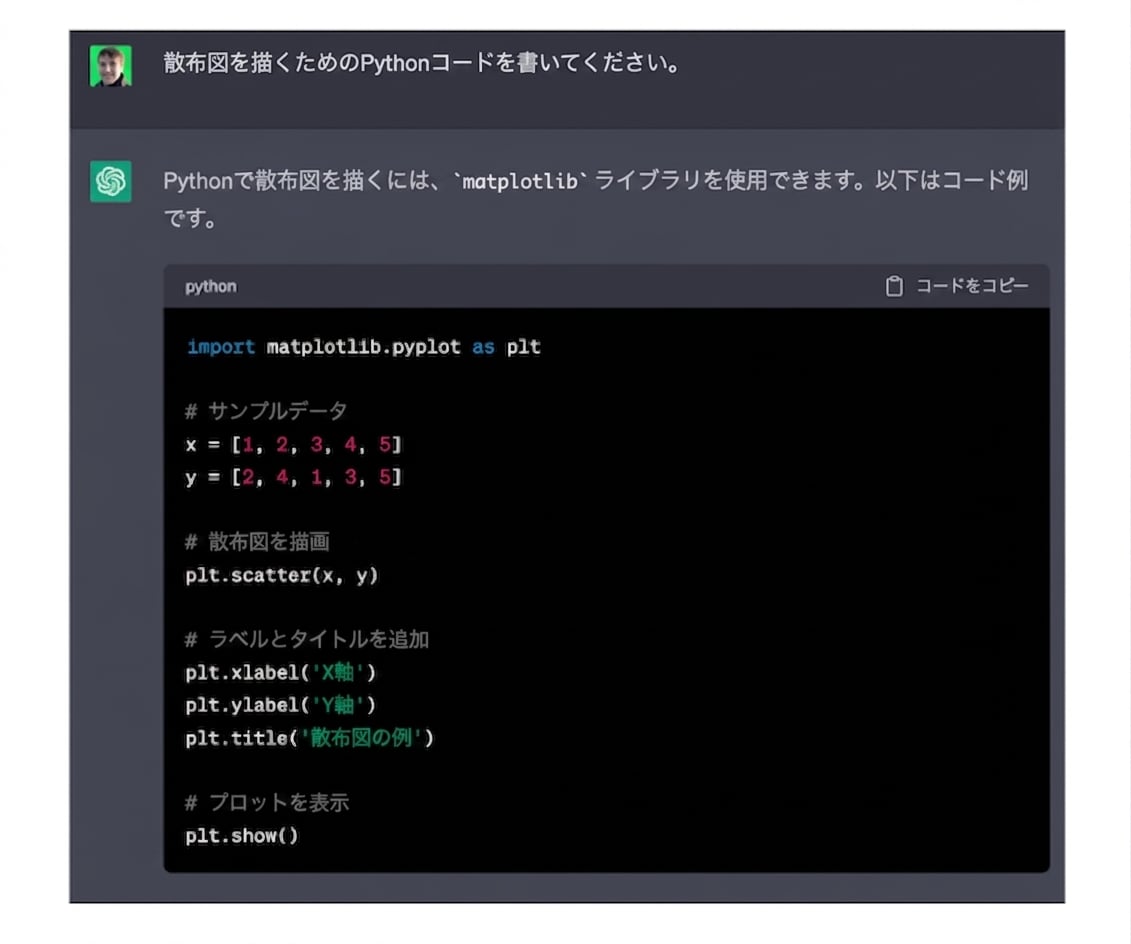Click the plt.xlabel('X軸') line
Image resolution: width=1131 pixels, height=944 pixels.
[281, 672]
